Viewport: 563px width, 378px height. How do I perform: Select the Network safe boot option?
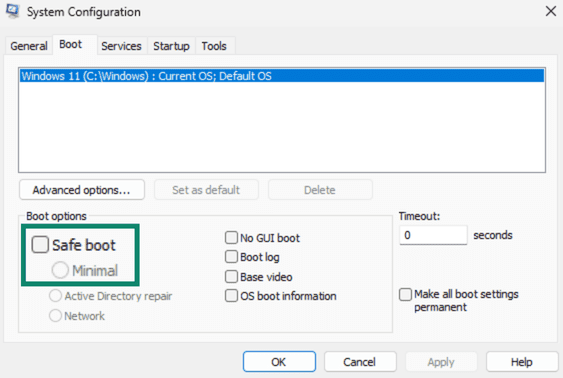pos(55,316)
